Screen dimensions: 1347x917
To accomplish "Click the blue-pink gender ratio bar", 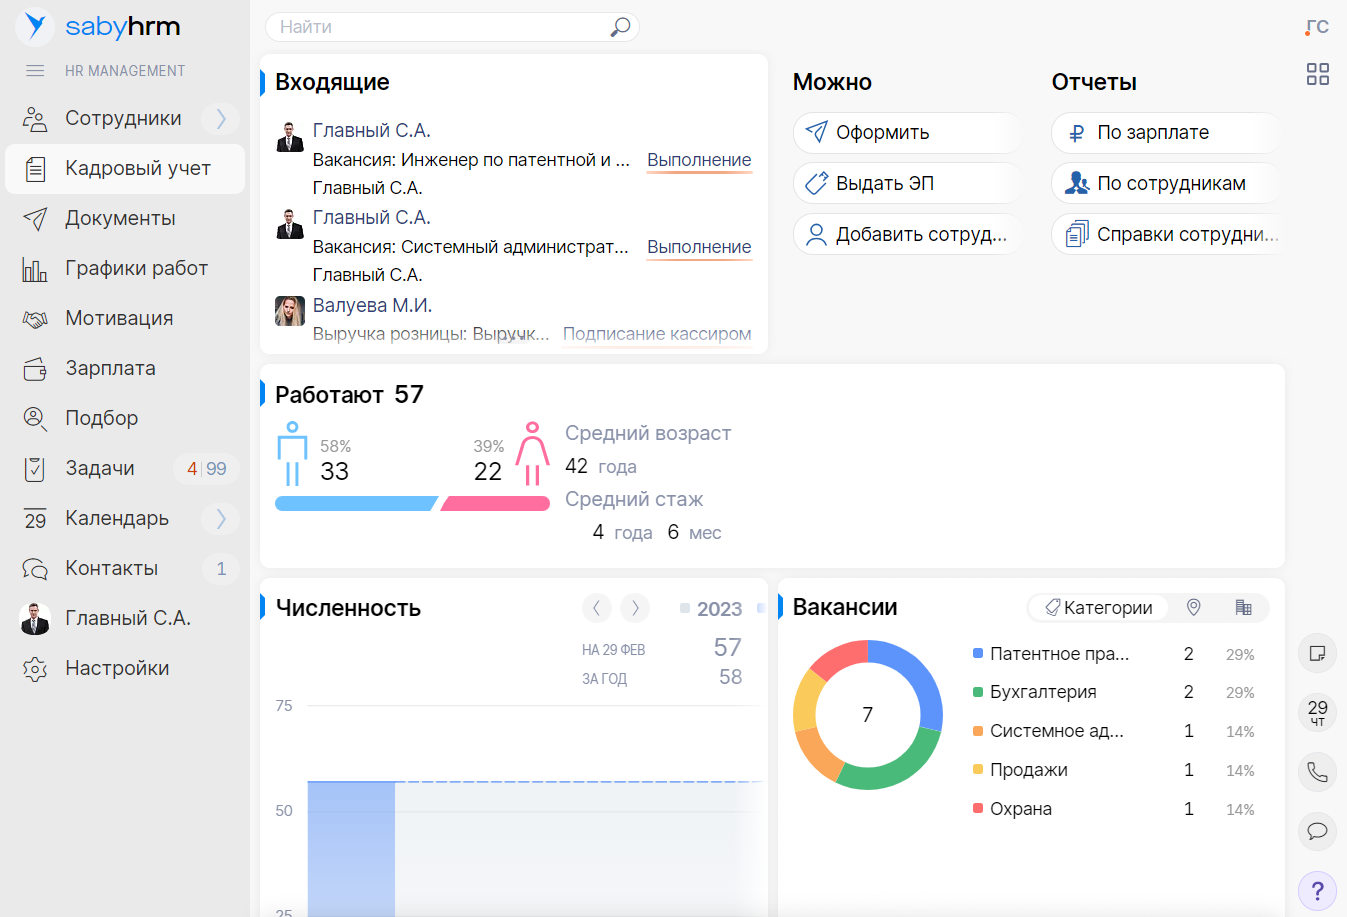I will point(412,504).
